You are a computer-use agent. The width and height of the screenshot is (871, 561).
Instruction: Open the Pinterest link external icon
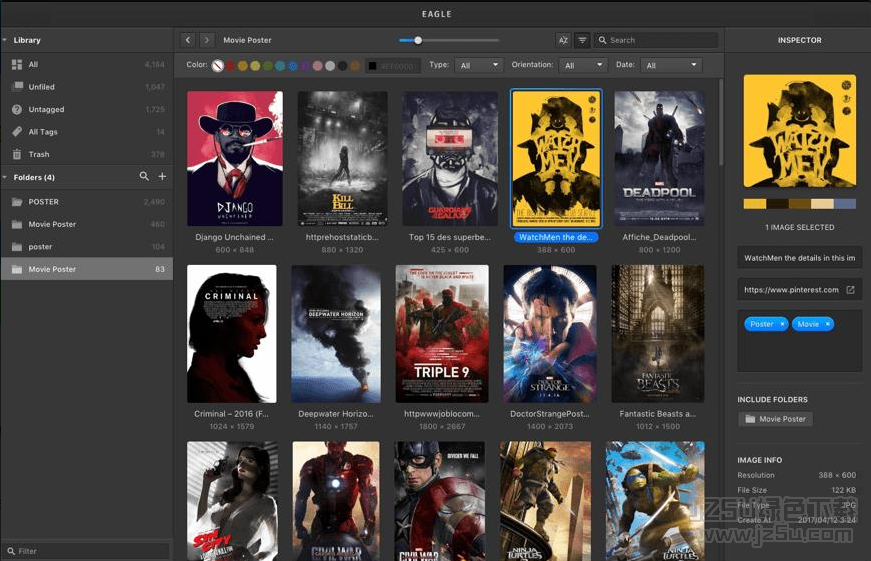850,290
